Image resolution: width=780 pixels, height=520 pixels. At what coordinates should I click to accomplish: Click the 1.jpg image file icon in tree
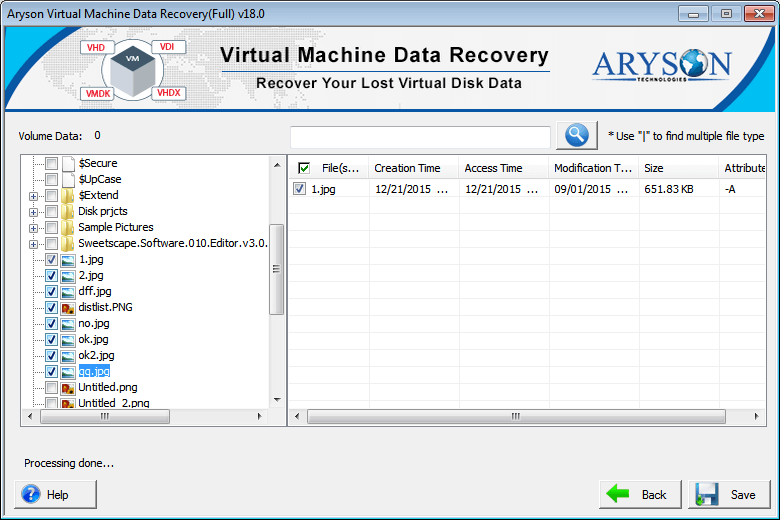68,260
